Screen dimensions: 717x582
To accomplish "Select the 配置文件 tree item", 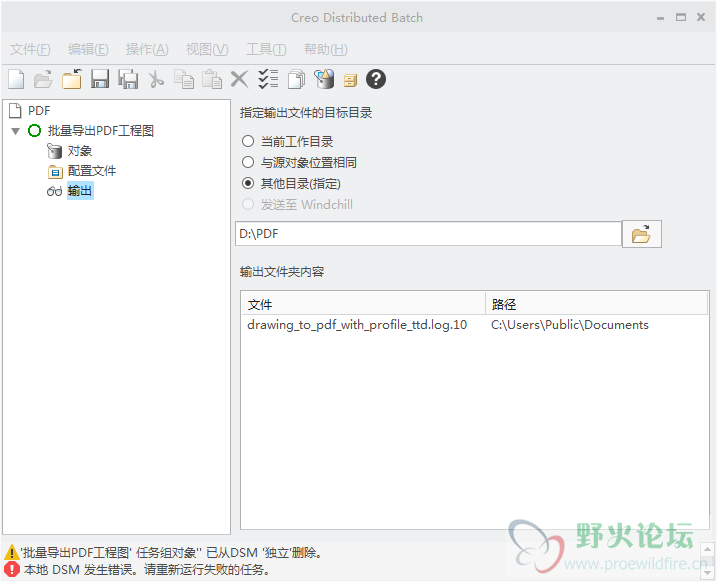I will tap(92, 171).
